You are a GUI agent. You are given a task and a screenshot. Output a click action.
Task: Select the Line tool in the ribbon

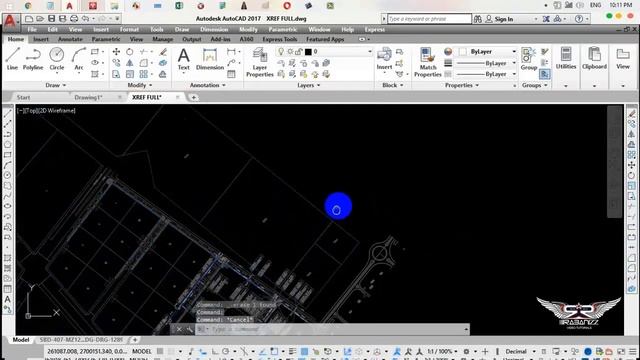point(12,58)
